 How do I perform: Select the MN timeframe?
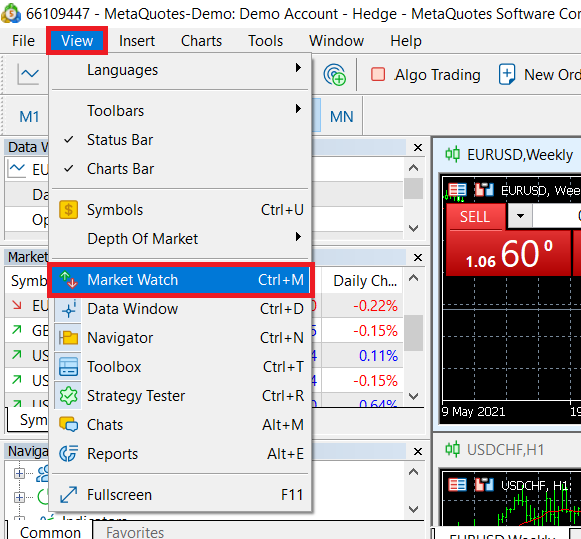pyautogui.click(x=341, y=117)
